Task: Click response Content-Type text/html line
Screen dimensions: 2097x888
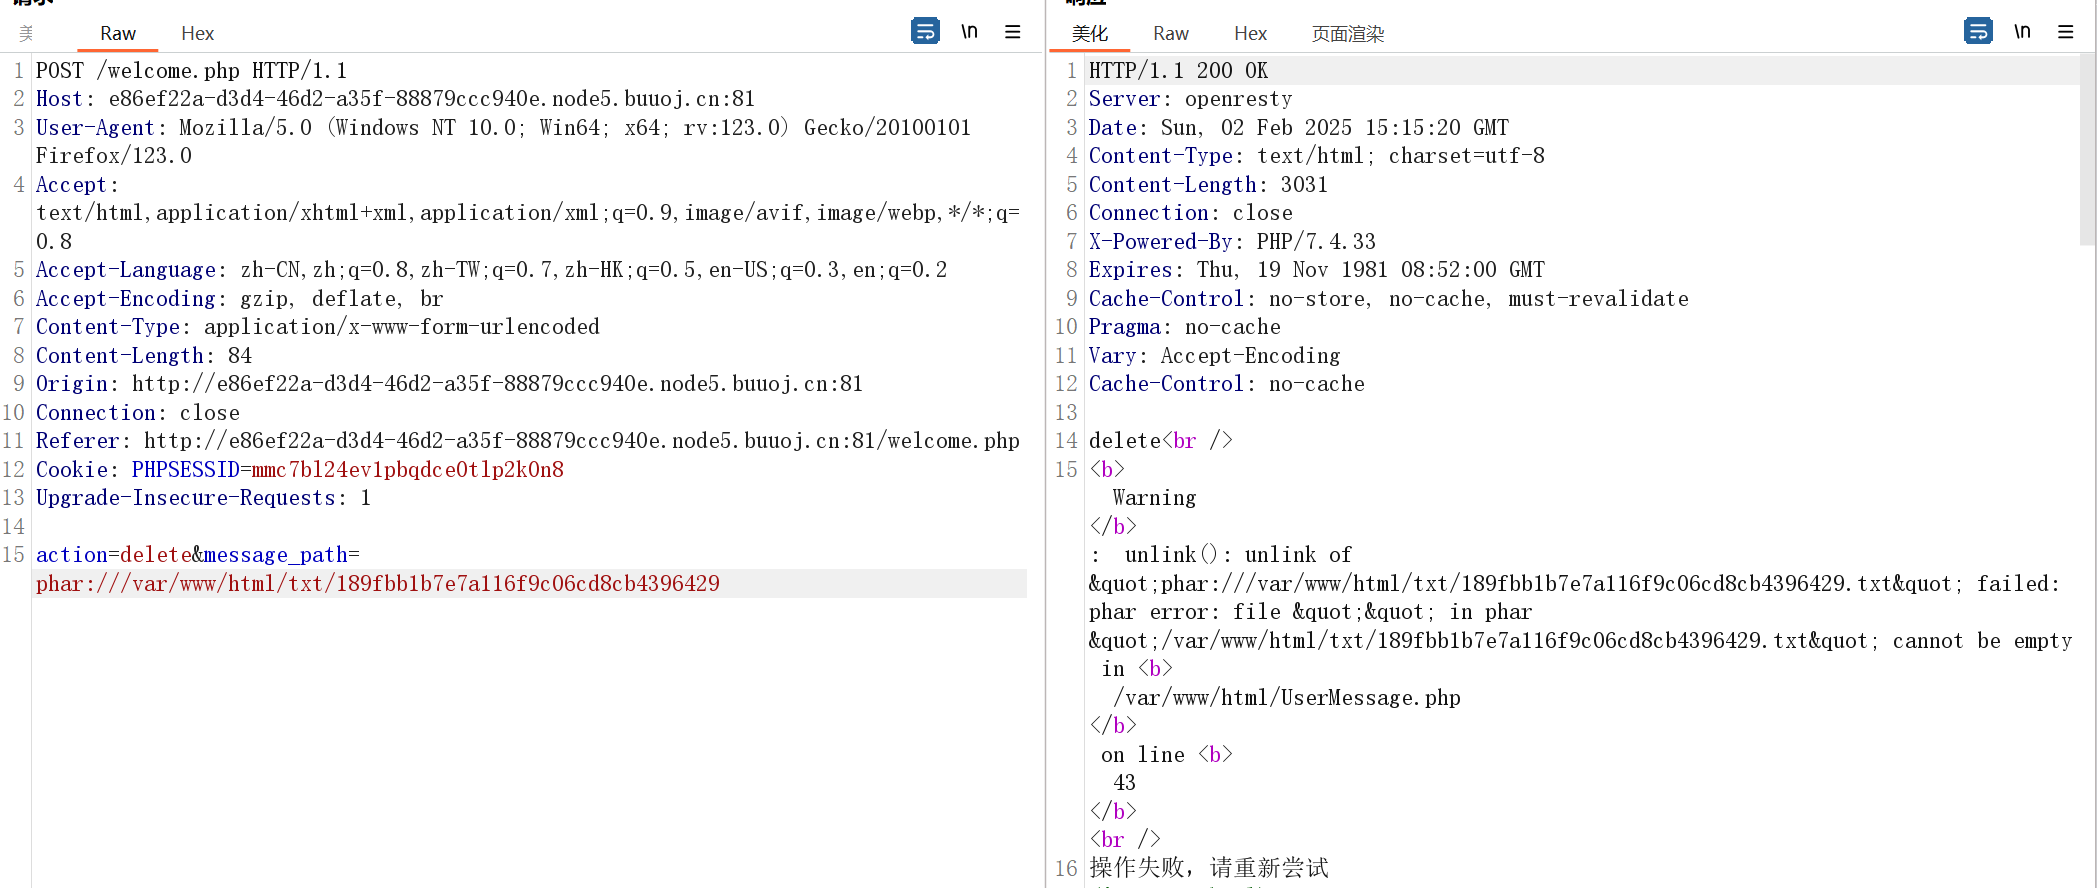Action: coord(1317,156)
